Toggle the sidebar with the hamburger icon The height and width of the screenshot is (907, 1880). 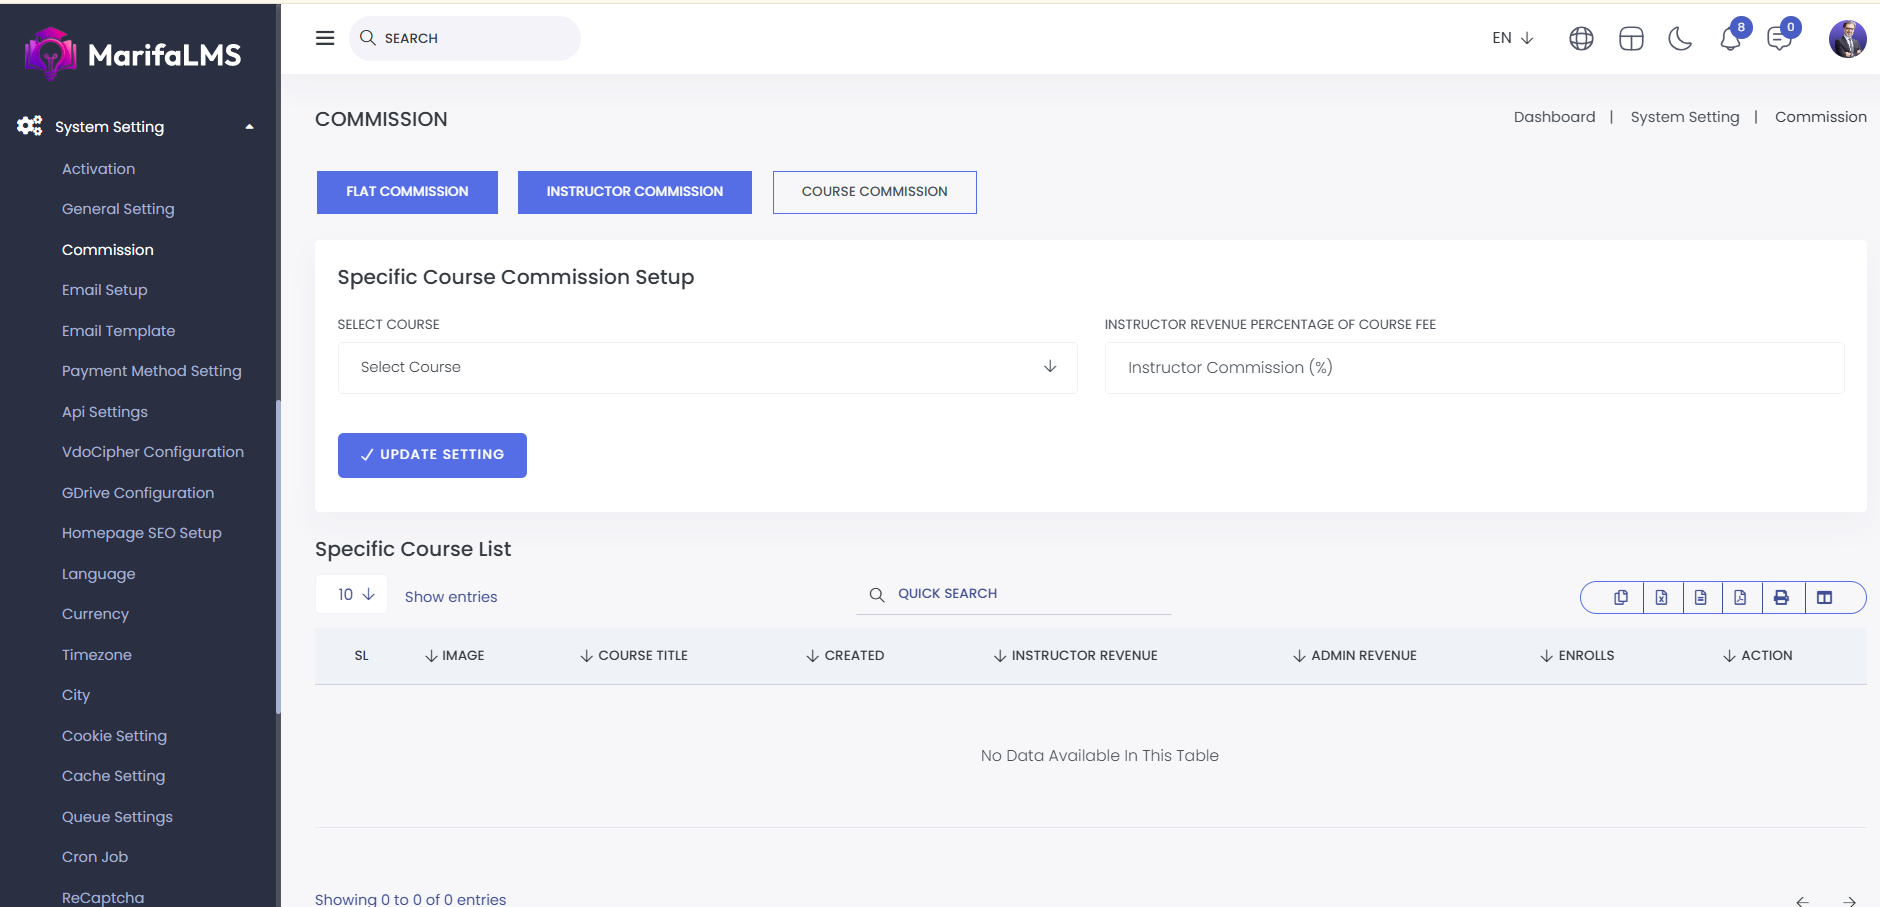325,38
